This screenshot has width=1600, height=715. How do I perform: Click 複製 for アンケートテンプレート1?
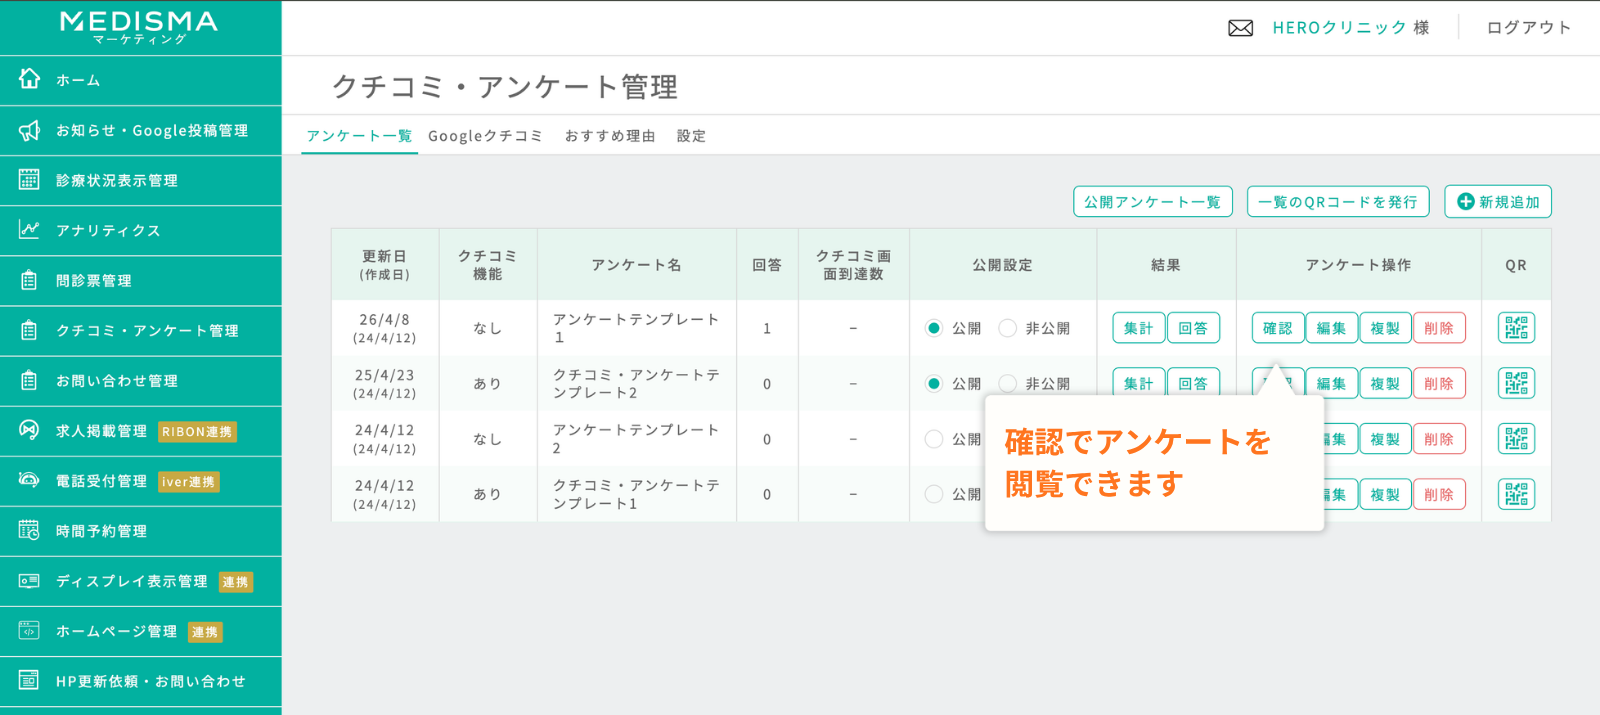click(x=1385, y=328)
